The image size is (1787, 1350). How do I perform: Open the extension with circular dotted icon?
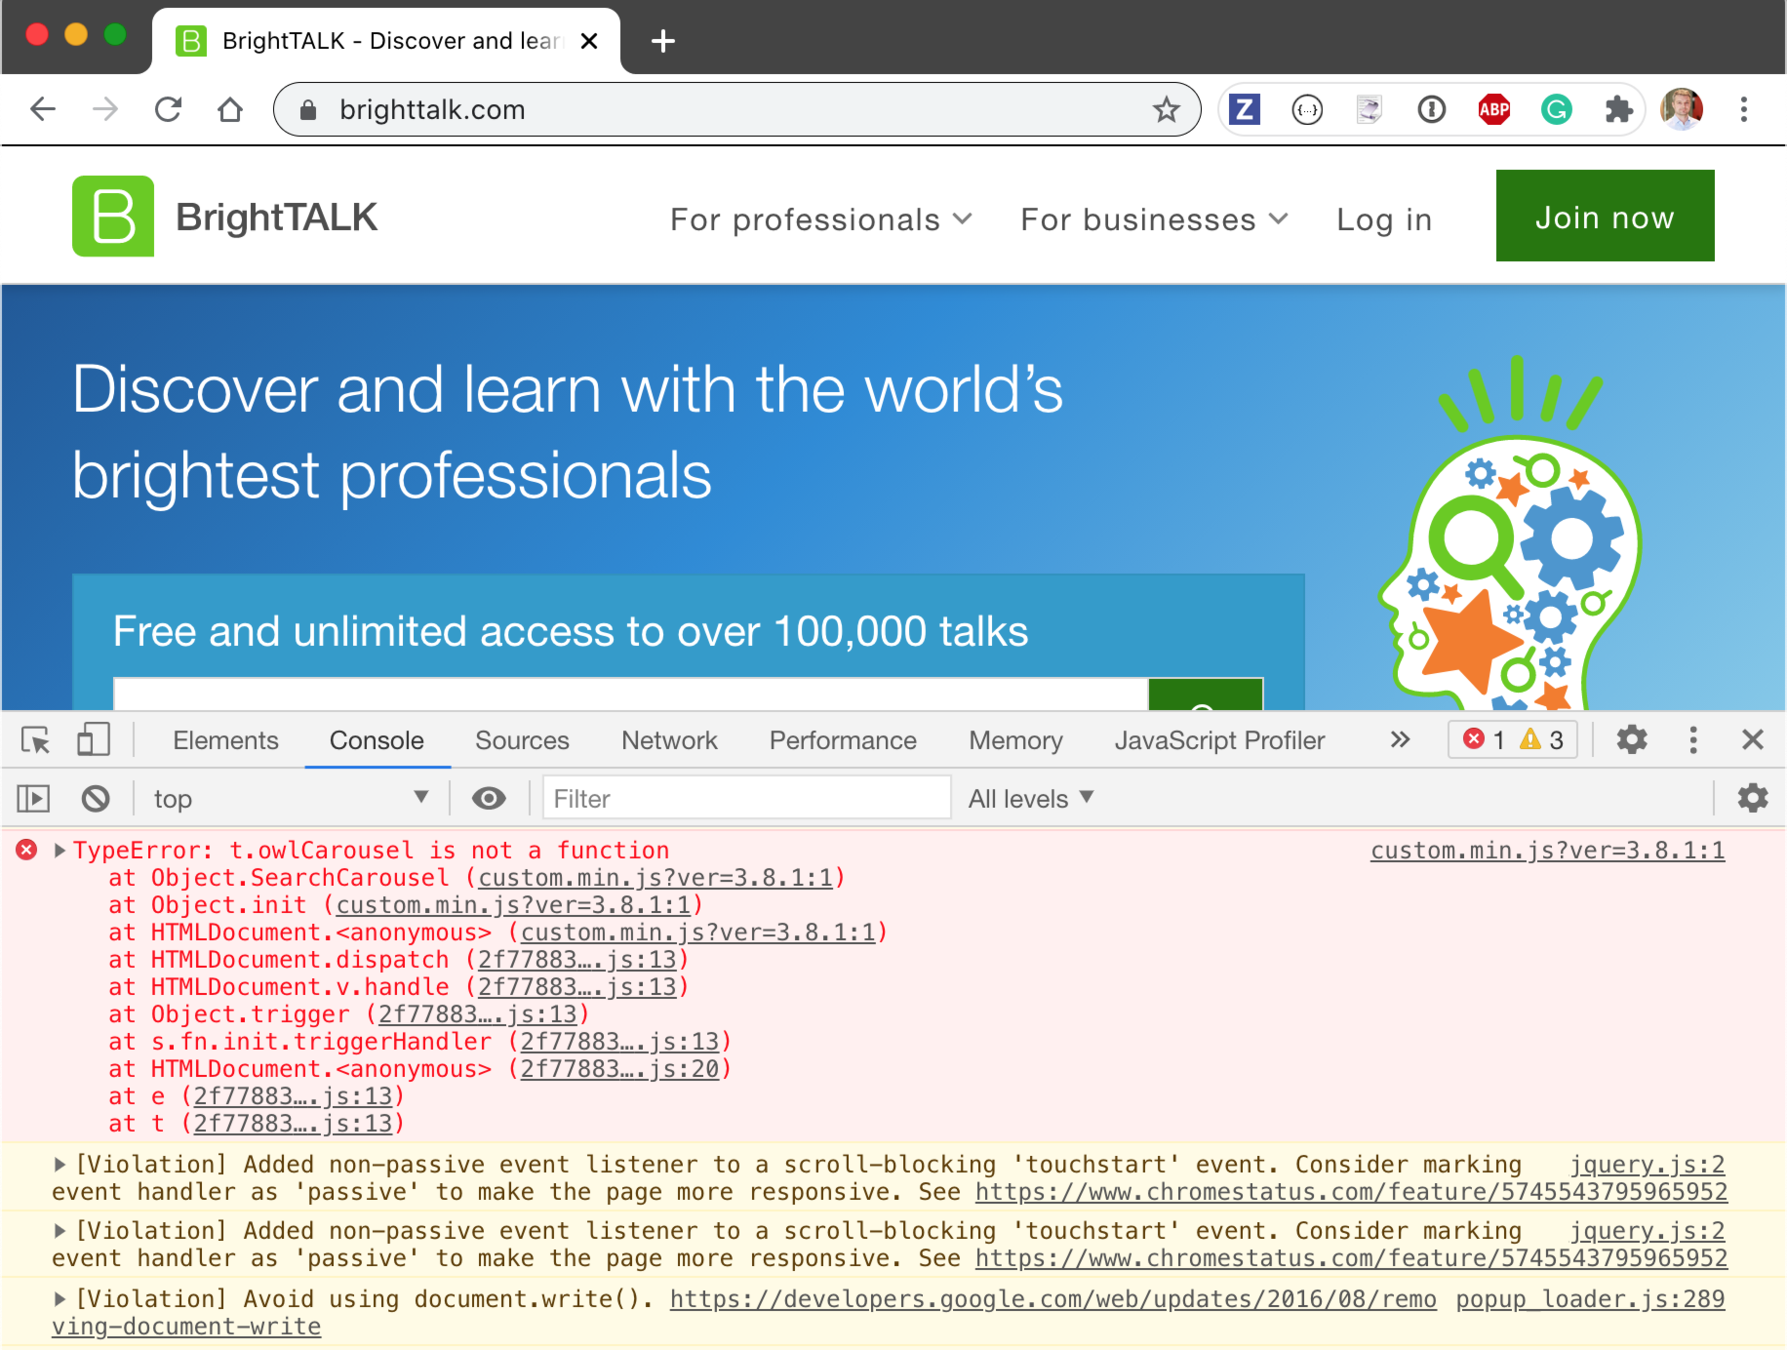pyautogui.click(x=1307, y=109)
